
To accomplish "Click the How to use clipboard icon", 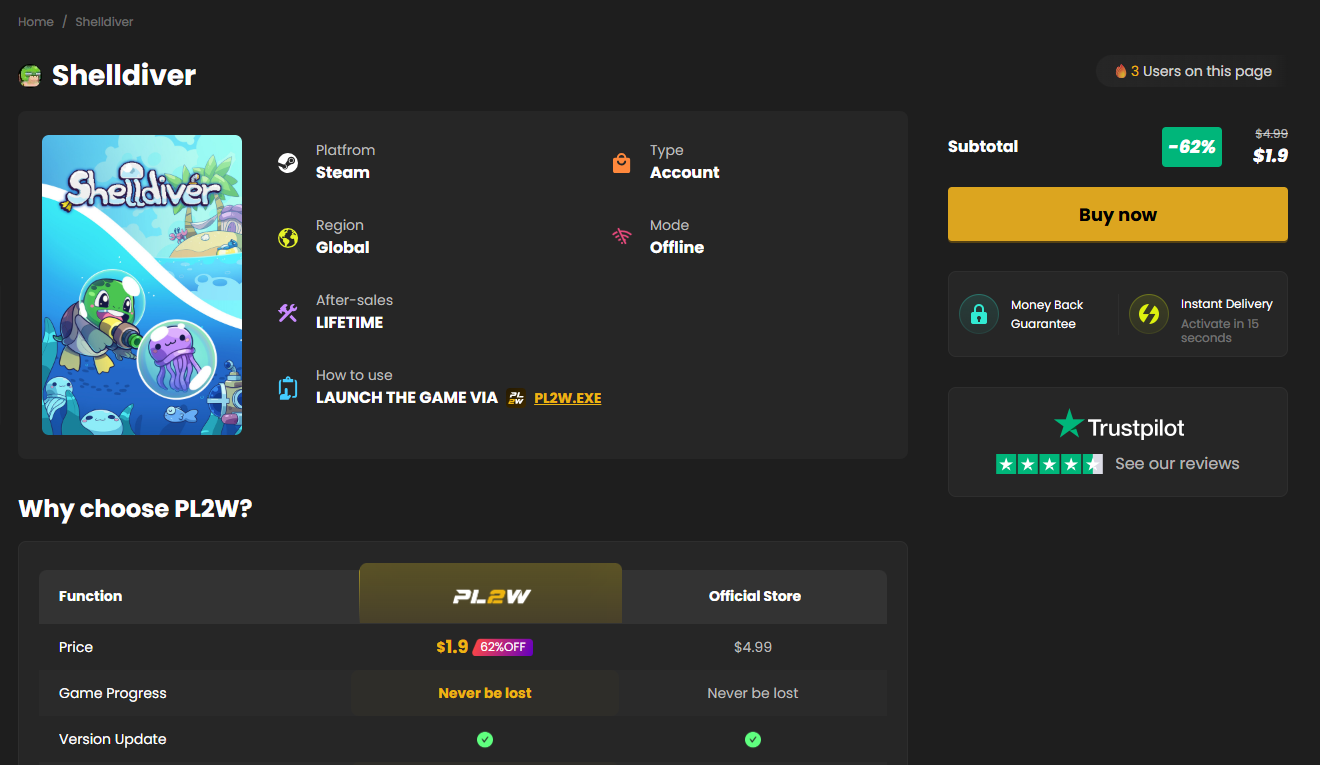I will [288, 388].
